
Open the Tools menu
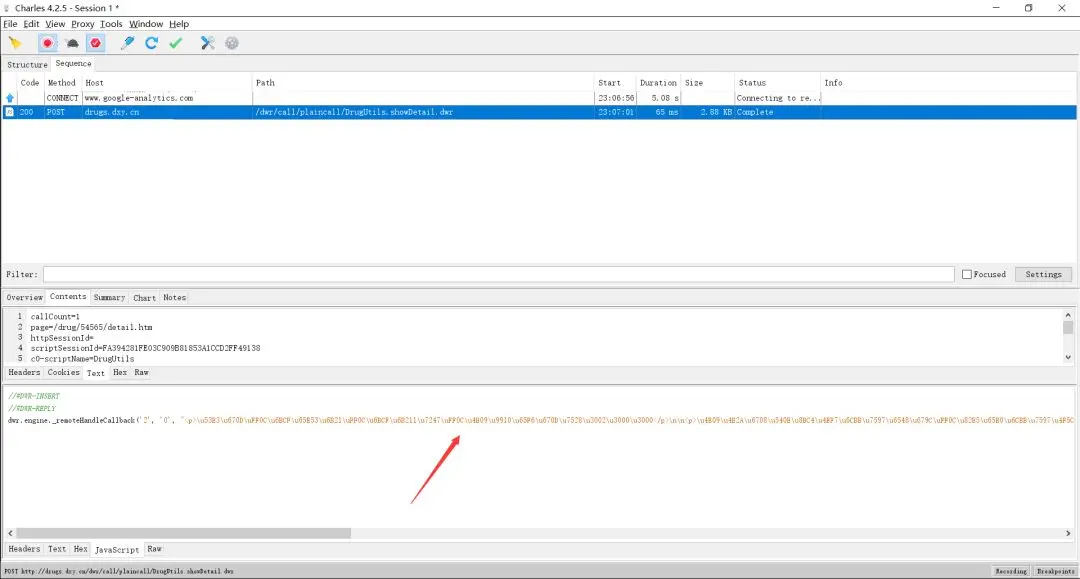click(x=111, y=24)
